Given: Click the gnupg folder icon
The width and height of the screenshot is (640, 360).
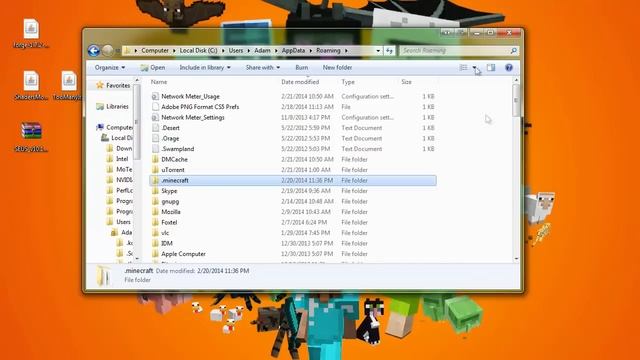Looking at the screenshot, I should 155,202.
